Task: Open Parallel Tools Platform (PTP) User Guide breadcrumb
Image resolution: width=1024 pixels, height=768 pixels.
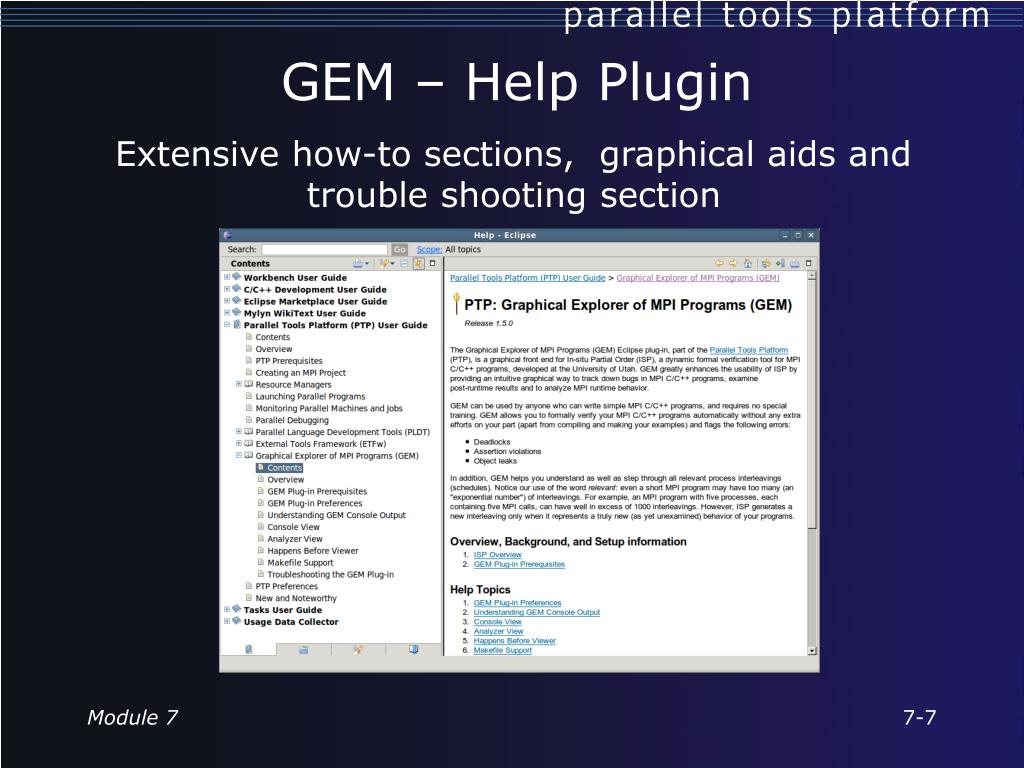Action: click(x=528, y=278)
